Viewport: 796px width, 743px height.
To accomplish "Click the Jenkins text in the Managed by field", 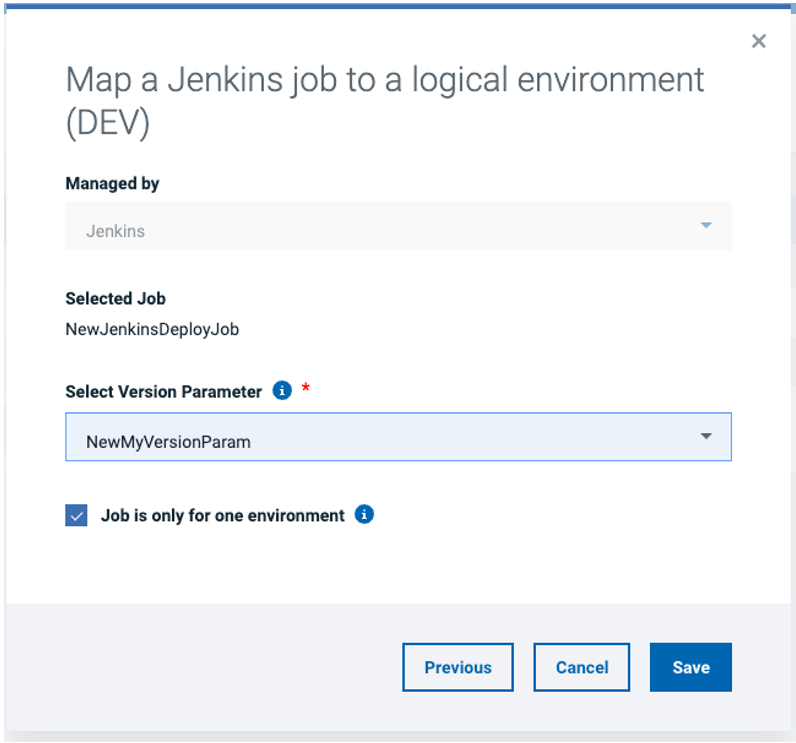I will (x=115, y=231).
